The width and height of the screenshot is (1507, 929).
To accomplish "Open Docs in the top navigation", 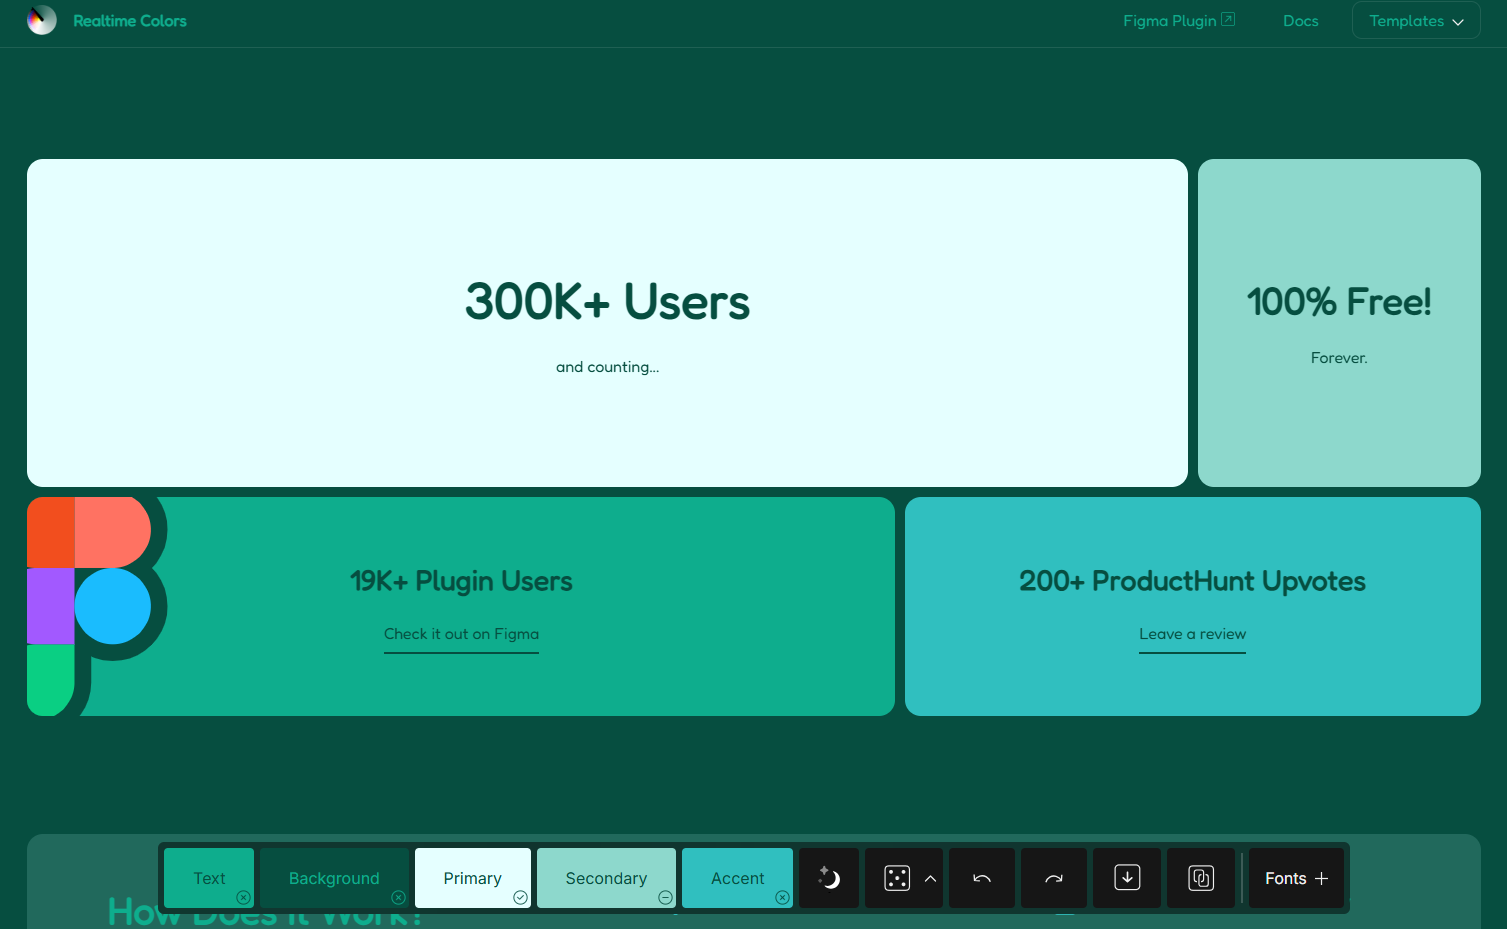I will [1300, 21].
